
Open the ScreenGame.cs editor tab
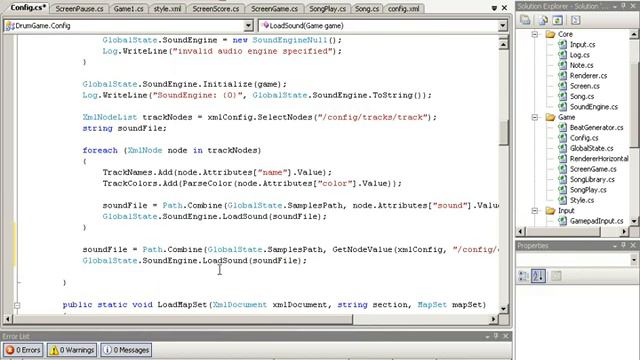coord(274,9)
